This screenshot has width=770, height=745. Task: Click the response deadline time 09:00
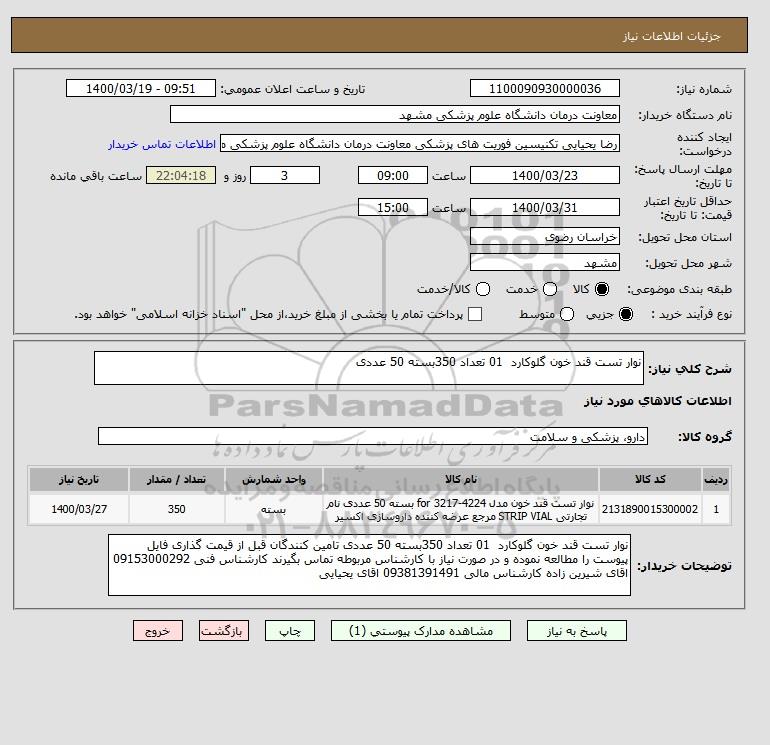393,175
